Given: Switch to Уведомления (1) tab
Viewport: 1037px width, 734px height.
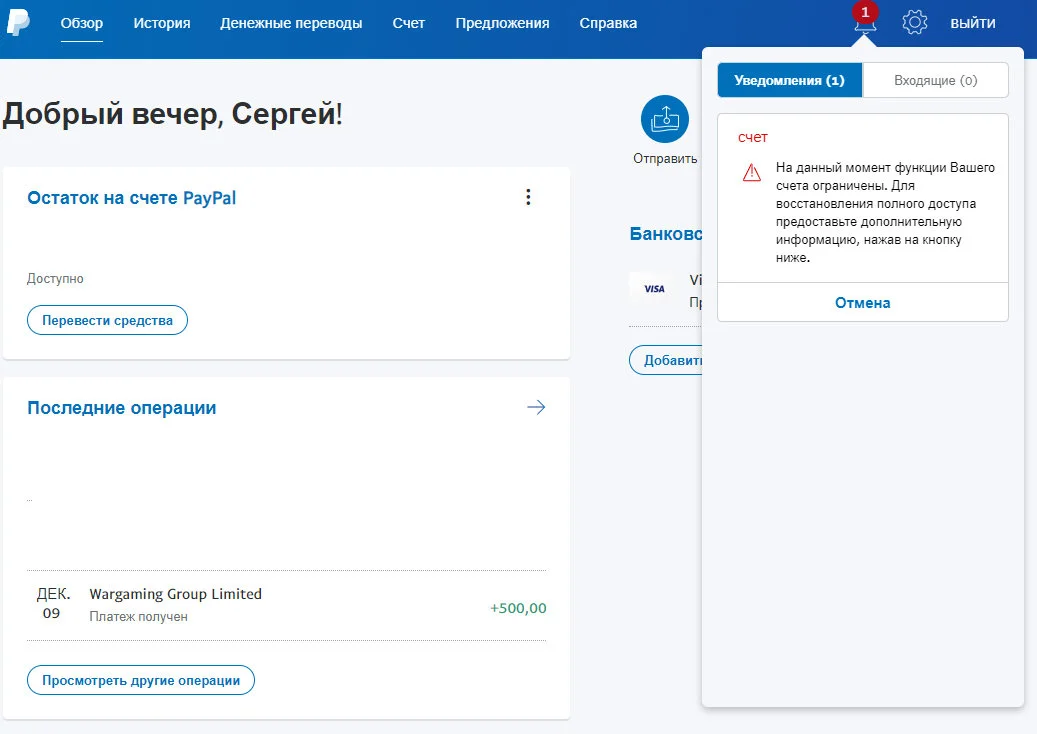Looking at the screenshot, I should click(790, 80).
